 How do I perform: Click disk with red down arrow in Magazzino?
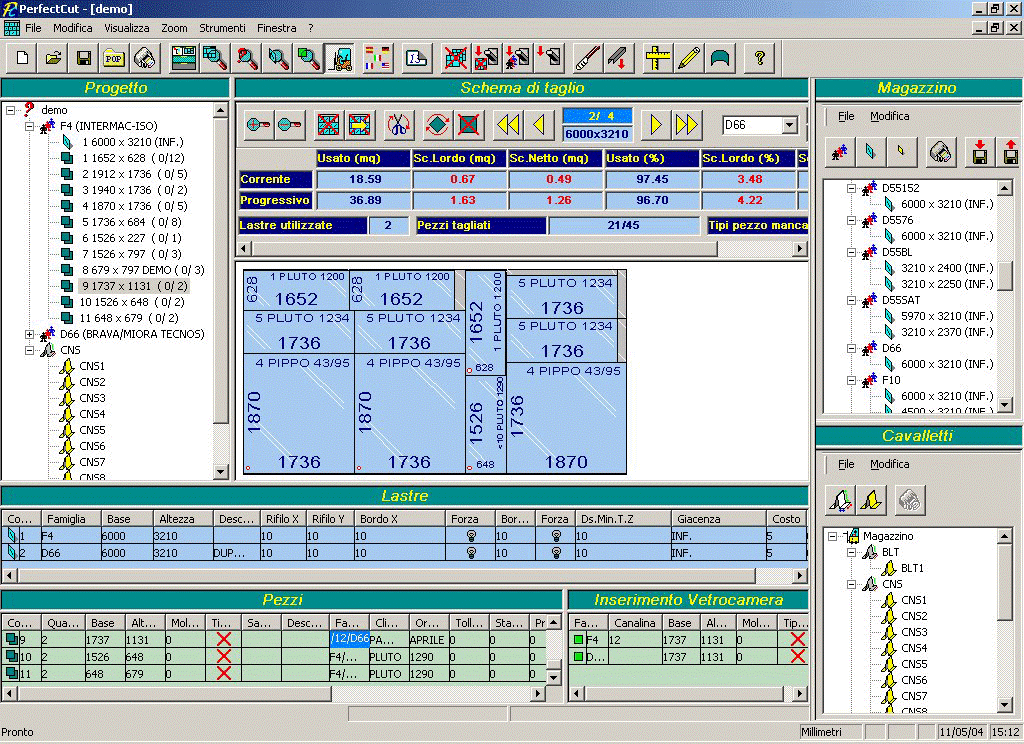click(x=980, y=152)
